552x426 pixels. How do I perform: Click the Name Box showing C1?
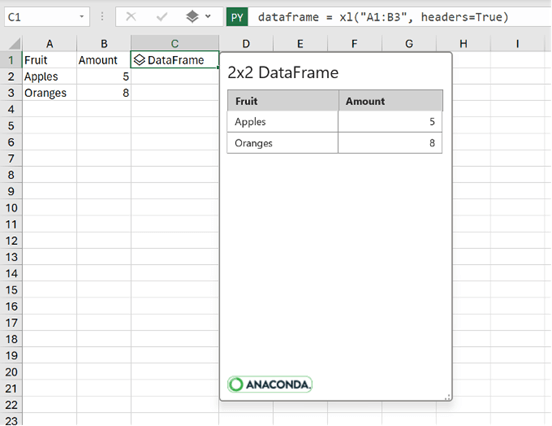[x=47, y=17]
